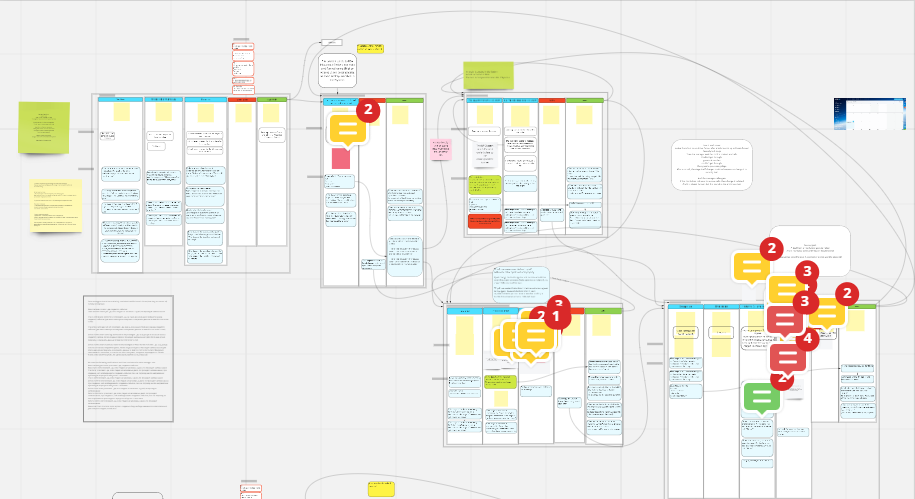Open the red comment bubble with badge 4
915x499 pixels.
point(788,358)
